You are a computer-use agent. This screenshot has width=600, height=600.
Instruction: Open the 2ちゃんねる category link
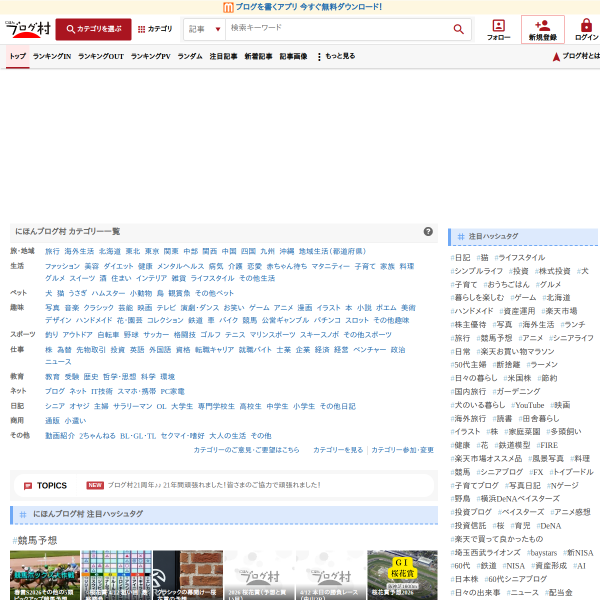tap(97, 436)
